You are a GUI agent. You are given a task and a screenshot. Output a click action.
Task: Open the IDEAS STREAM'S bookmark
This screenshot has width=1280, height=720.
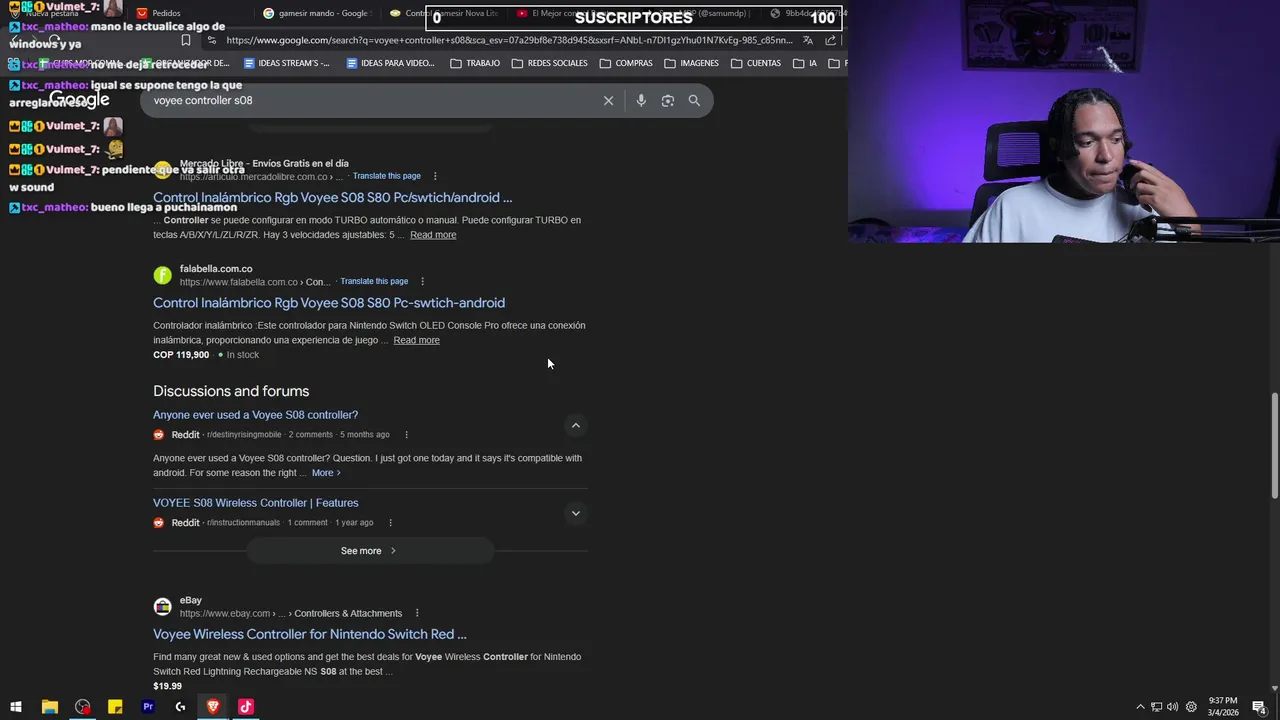click(x=286, y=63)
